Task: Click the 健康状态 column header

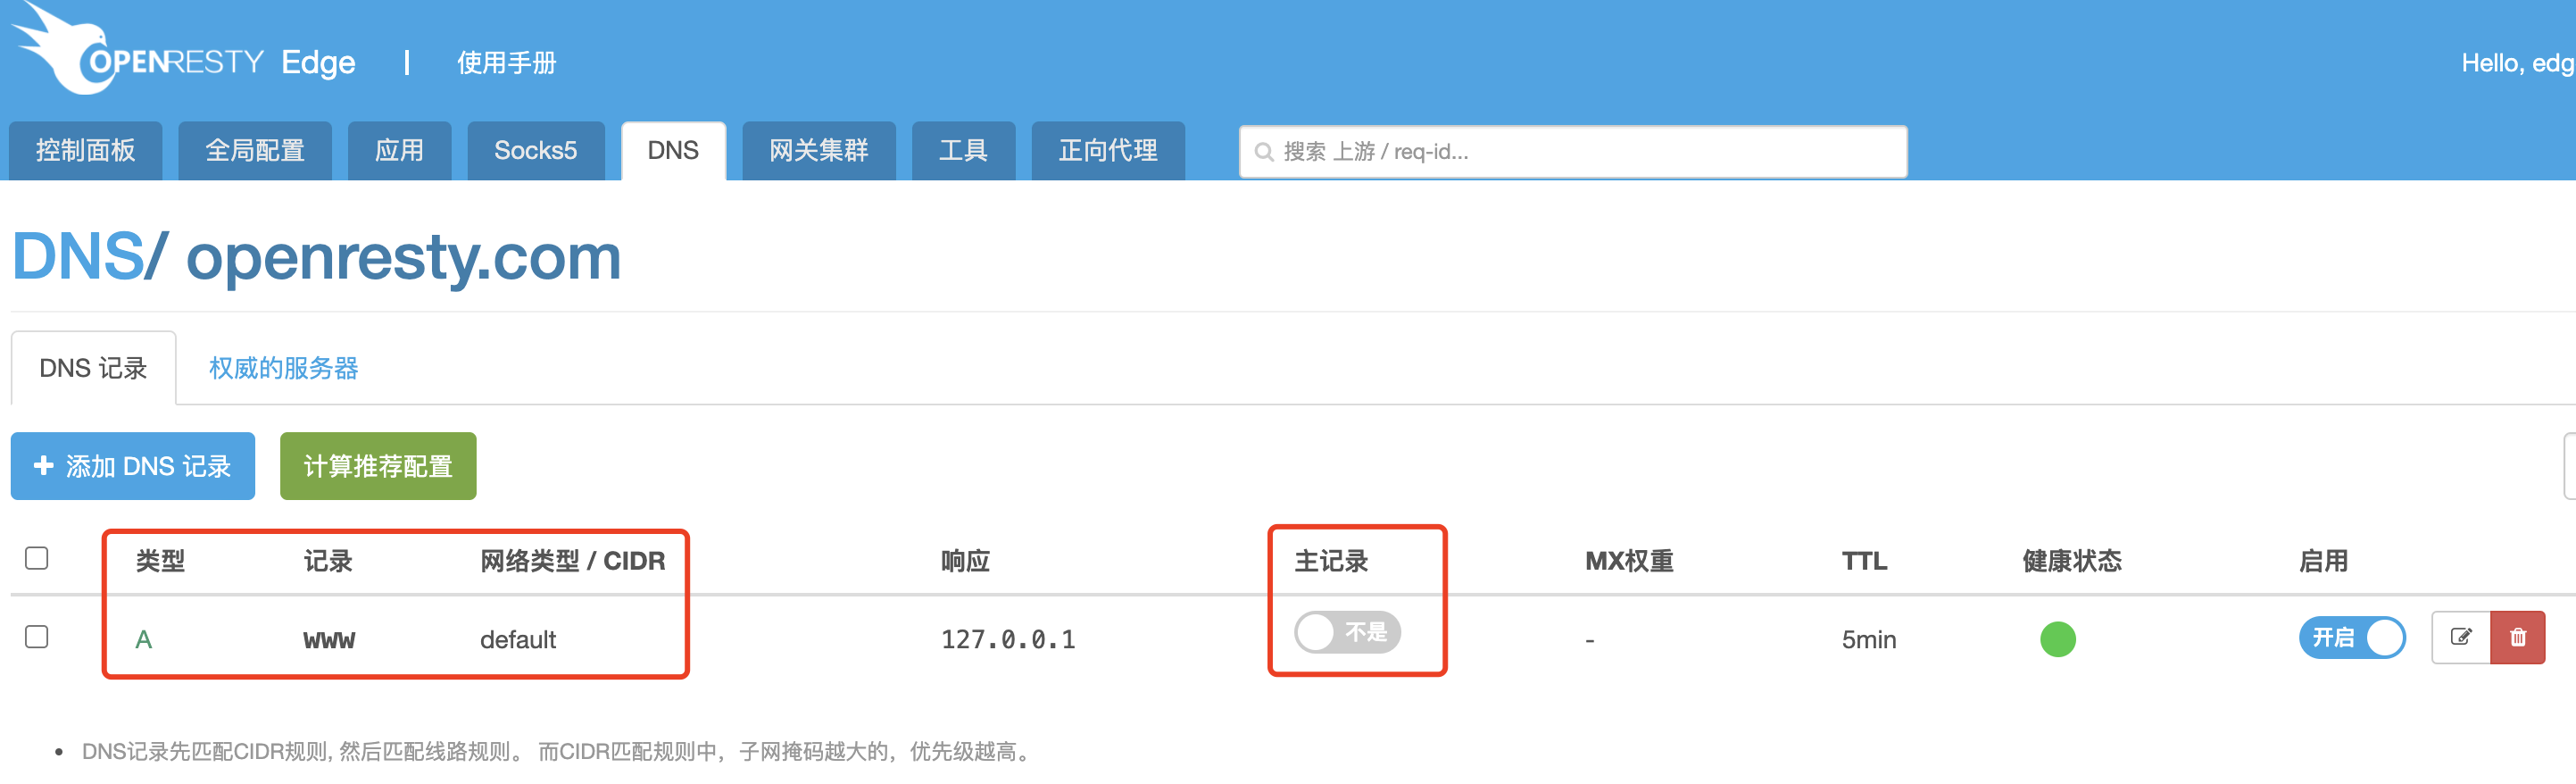Action: (x=2072, y=561)
